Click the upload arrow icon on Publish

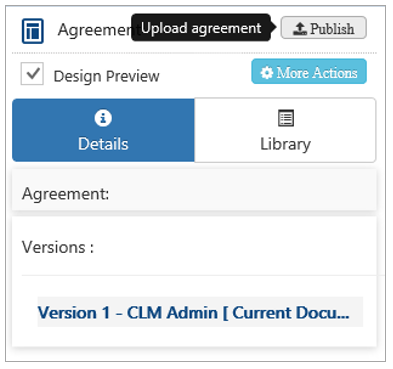(300, 29)
